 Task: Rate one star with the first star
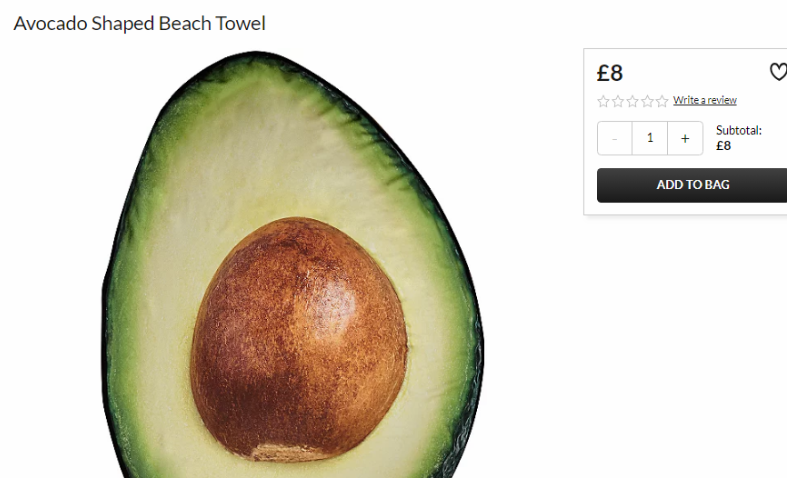click(603, 101)
